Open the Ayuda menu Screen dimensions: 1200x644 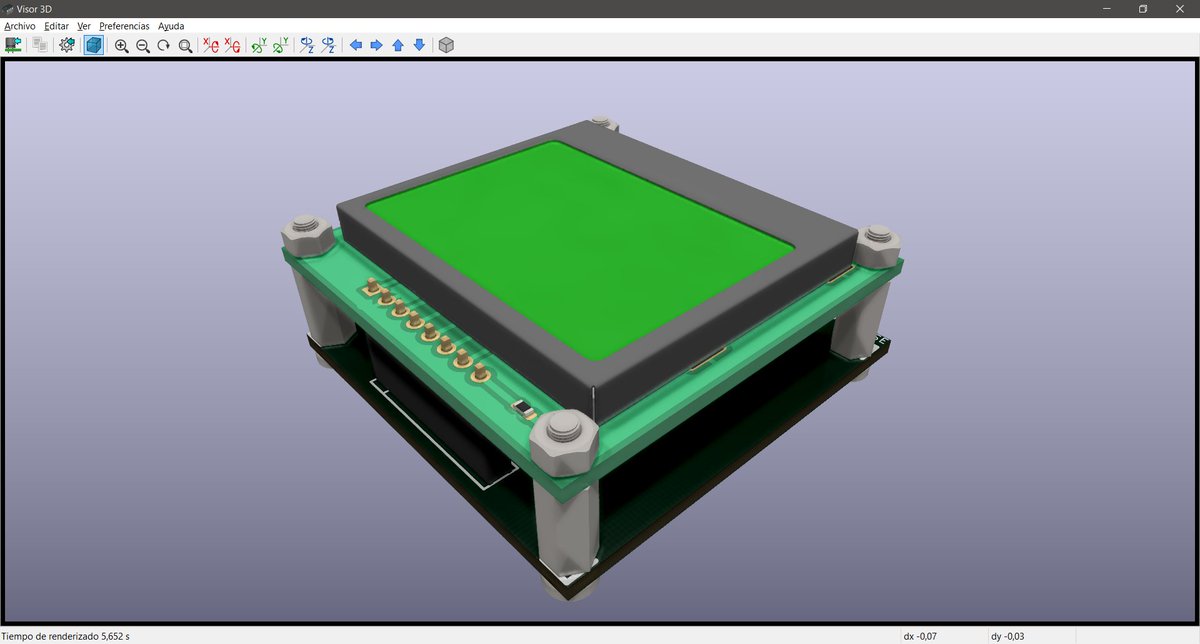click(x=171, y=26)
